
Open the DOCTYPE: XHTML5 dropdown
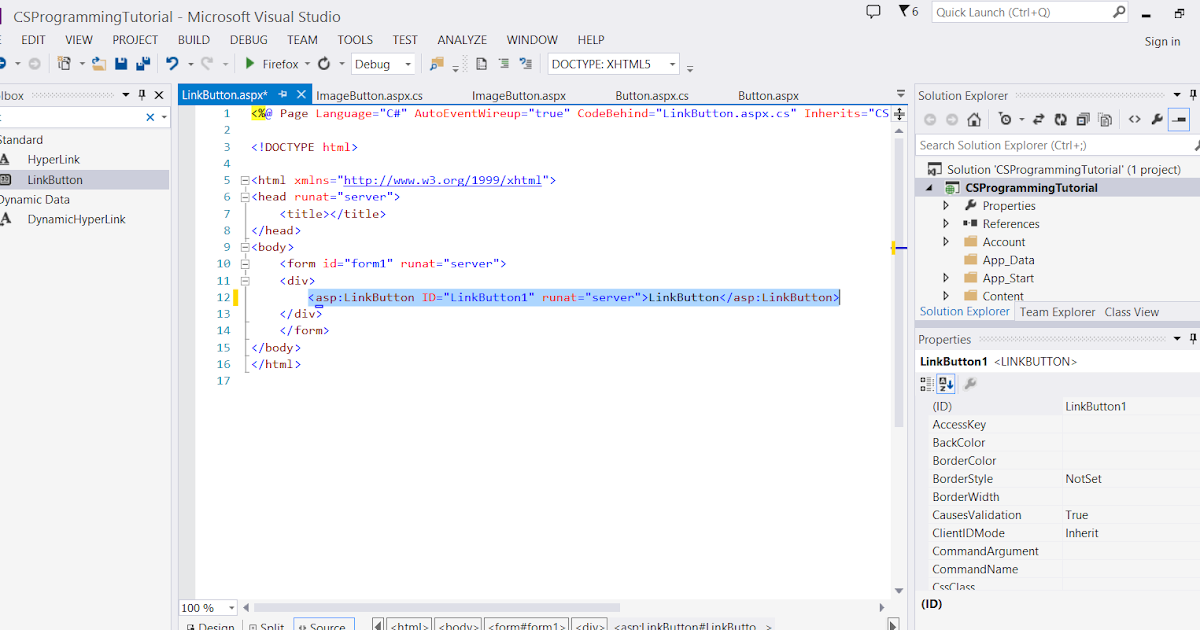[672, 63]
